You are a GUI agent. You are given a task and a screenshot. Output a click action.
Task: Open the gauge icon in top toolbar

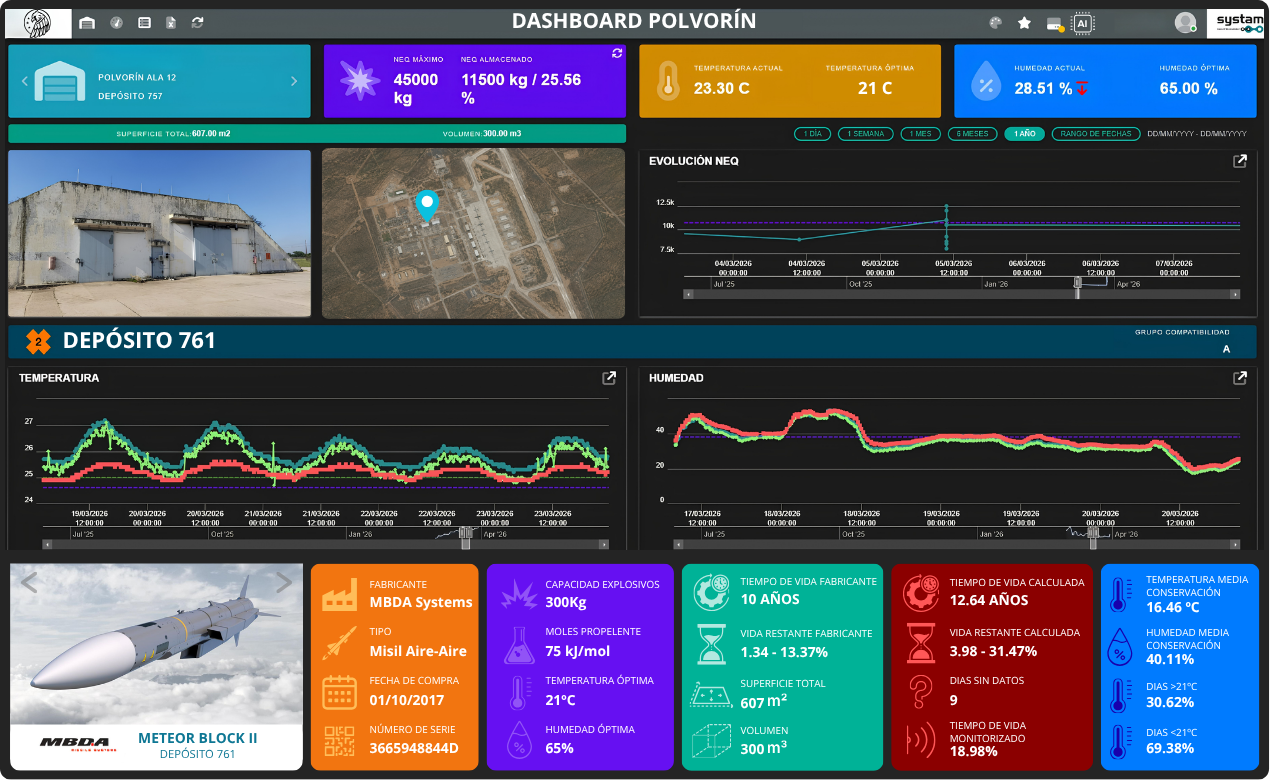click(116, 22)
